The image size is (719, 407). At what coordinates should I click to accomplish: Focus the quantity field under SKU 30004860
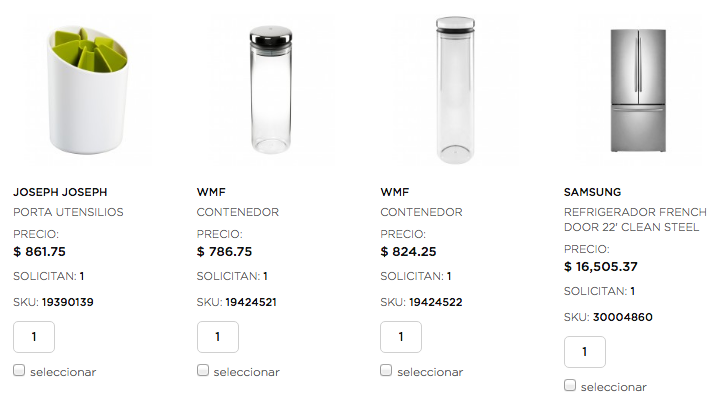585,352
